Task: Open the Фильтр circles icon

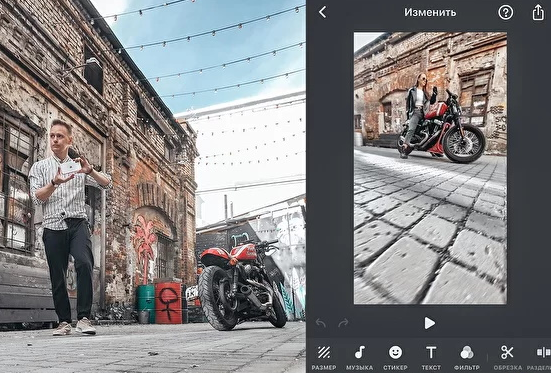Action: 467,352
